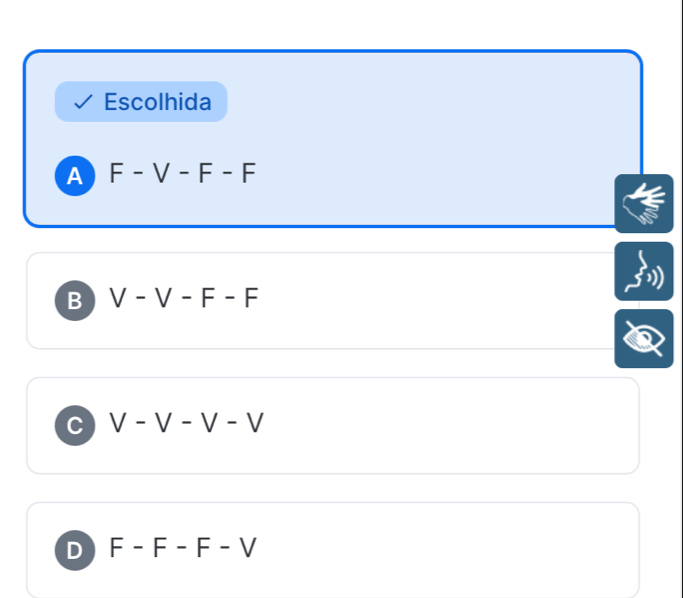Screen dimensions: 683x598
Task: Activate the text-to-speech voice icon
Action: tap(644, 271)
